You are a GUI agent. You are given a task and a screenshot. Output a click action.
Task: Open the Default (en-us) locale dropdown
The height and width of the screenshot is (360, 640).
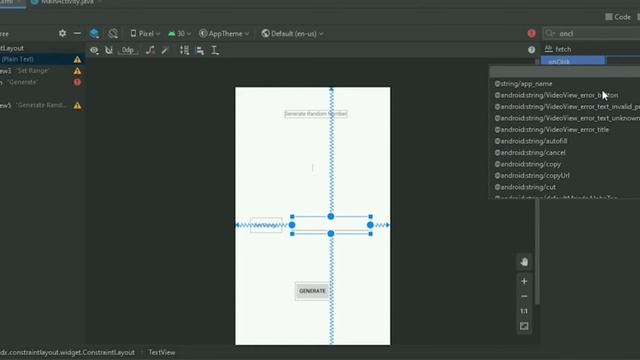pyautogui.click(x=292, y=33)
